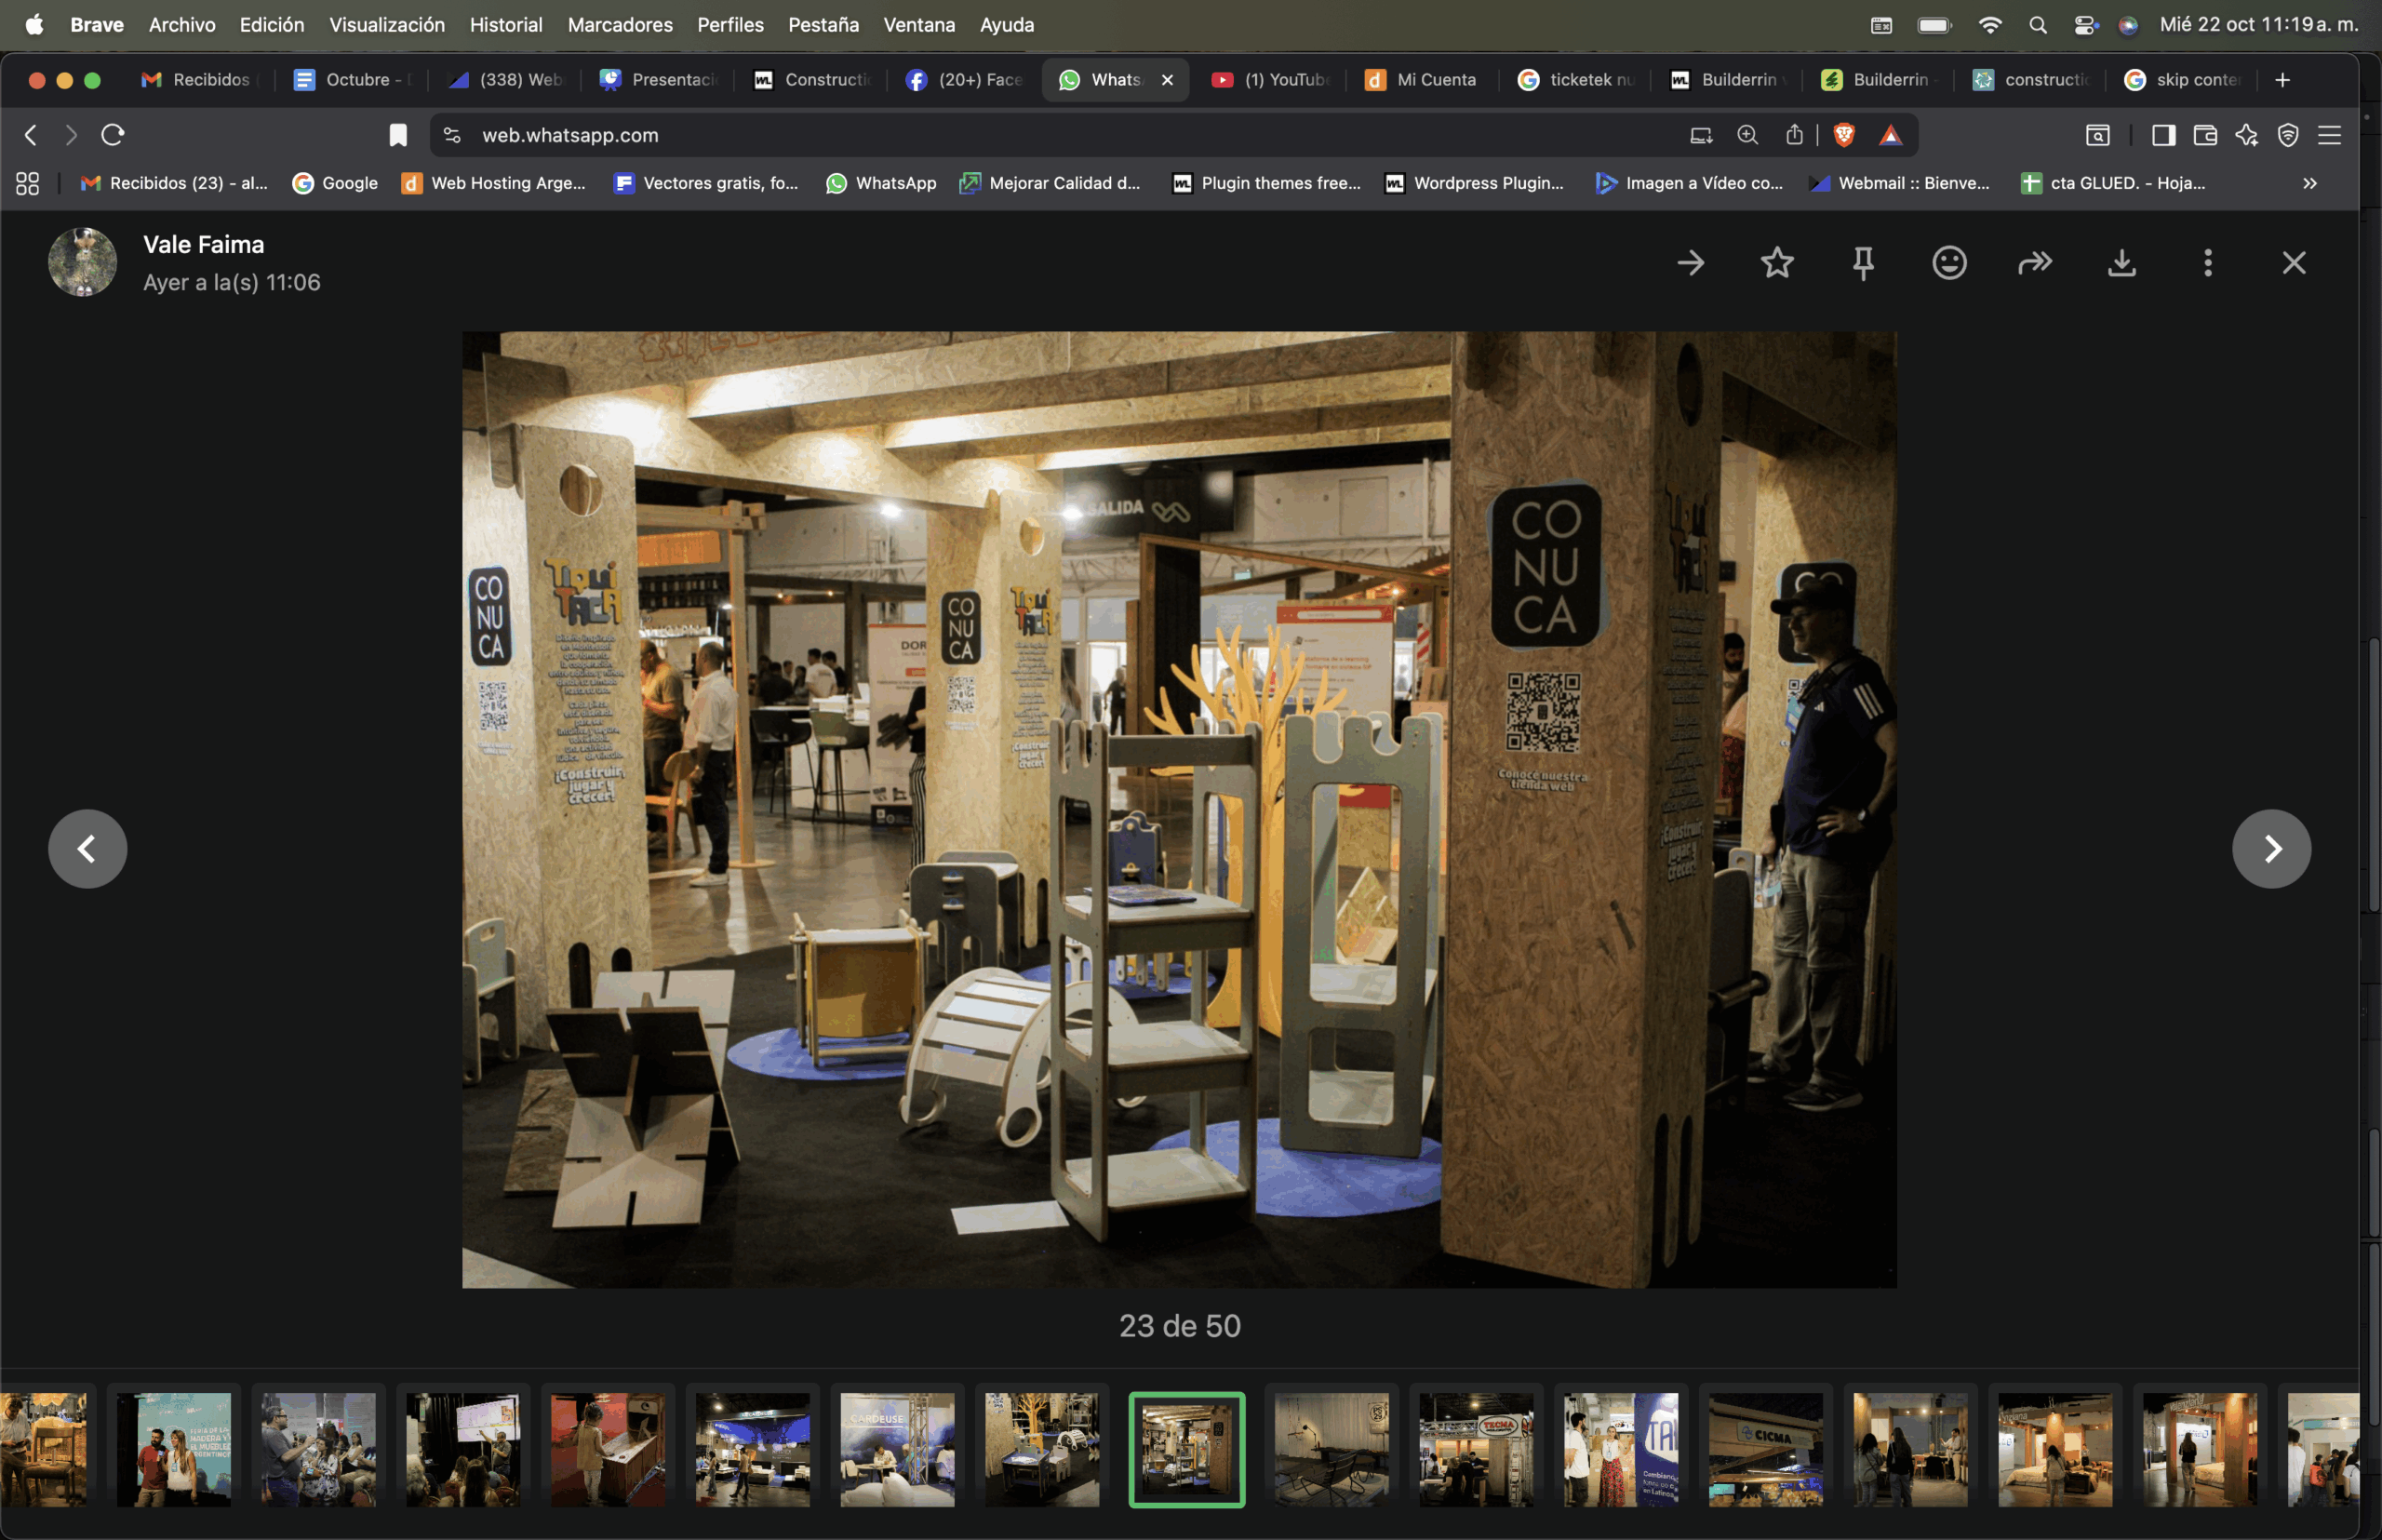This screenshot has width=2382, height=1540.
Task: Open the Marcadores menu in menu bar
Action: (619, 25)
